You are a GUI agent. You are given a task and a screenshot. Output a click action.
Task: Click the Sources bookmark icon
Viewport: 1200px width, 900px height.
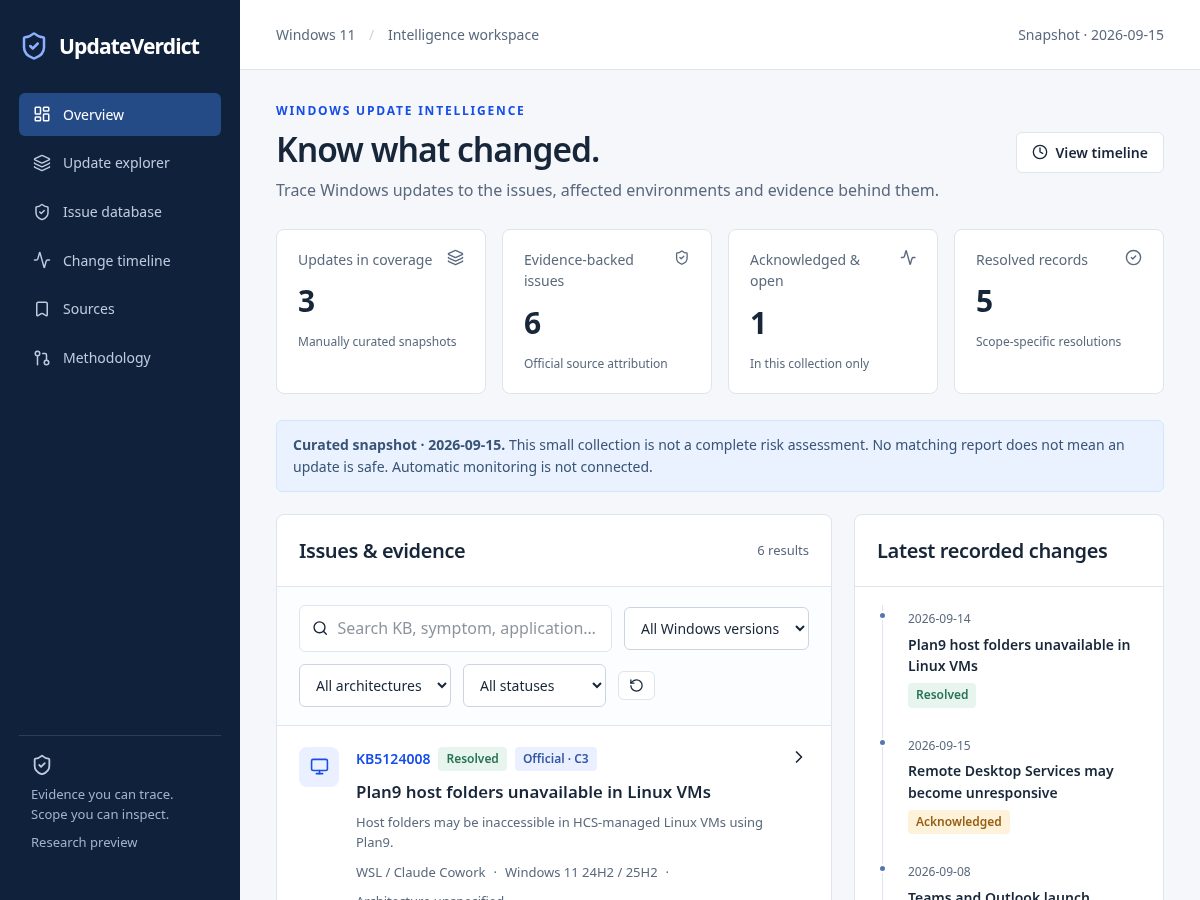point(42,309)
